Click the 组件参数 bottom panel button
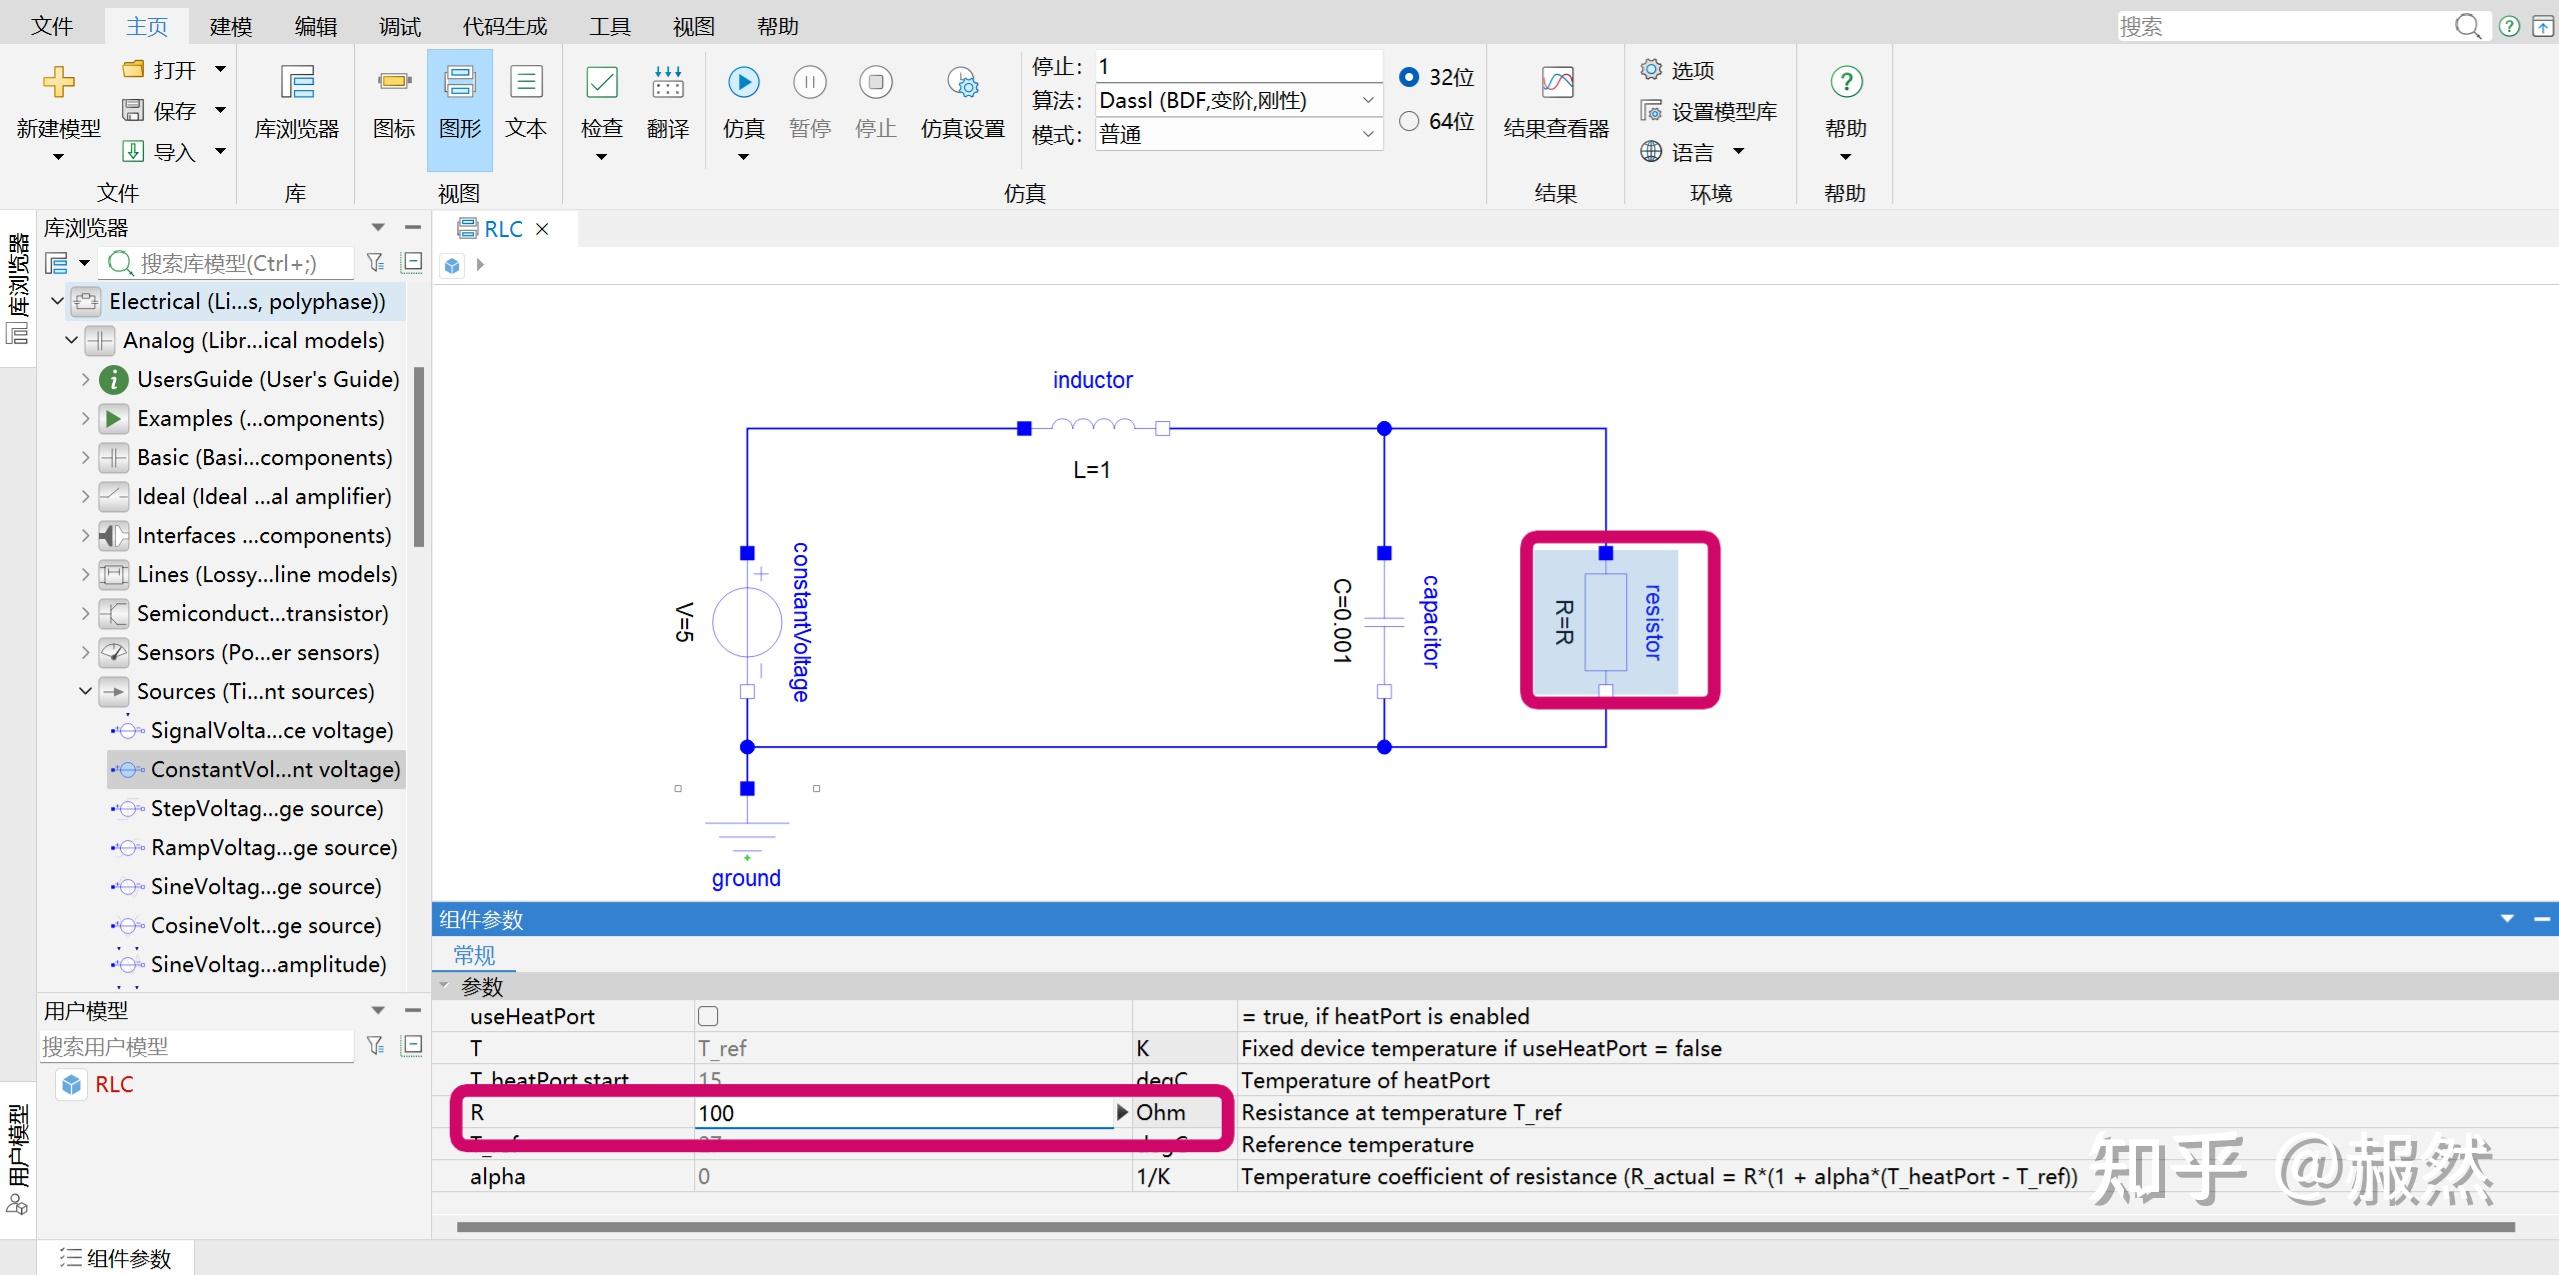This screenshot has height=1275, width=2559. pos(115,1258)
